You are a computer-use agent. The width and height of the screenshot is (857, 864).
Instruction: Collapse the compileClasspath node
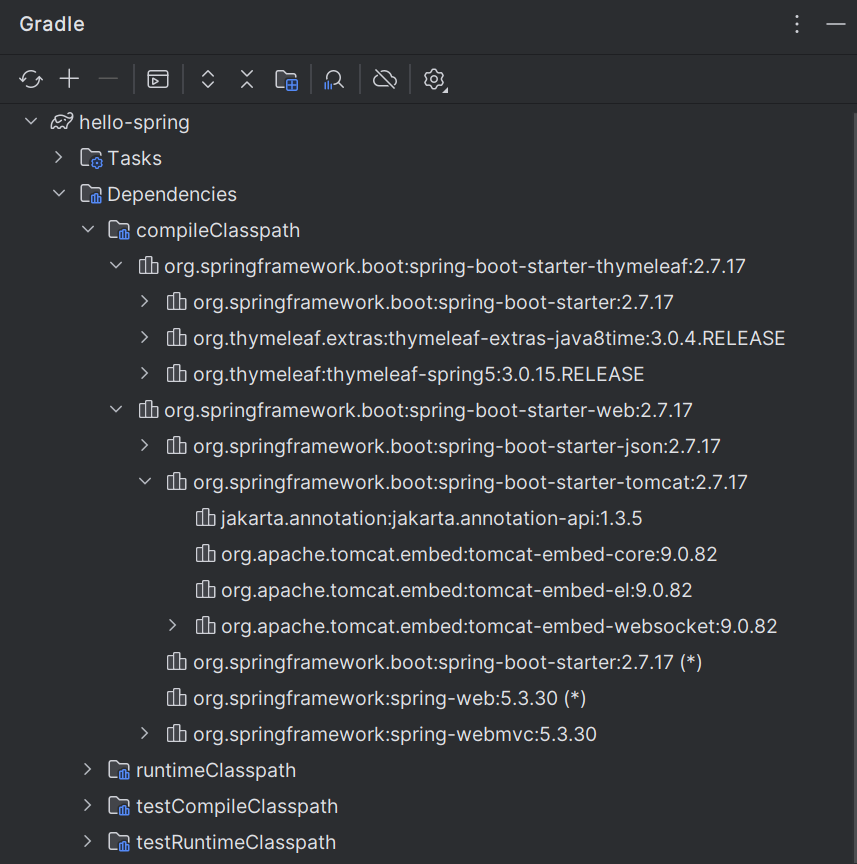click(x=88, y=229)
